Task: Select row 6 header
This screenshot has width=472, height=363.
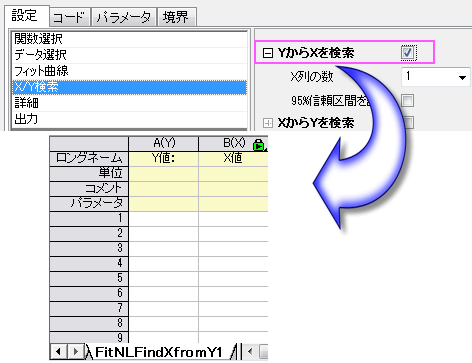Action: click(x=89, y=293)
